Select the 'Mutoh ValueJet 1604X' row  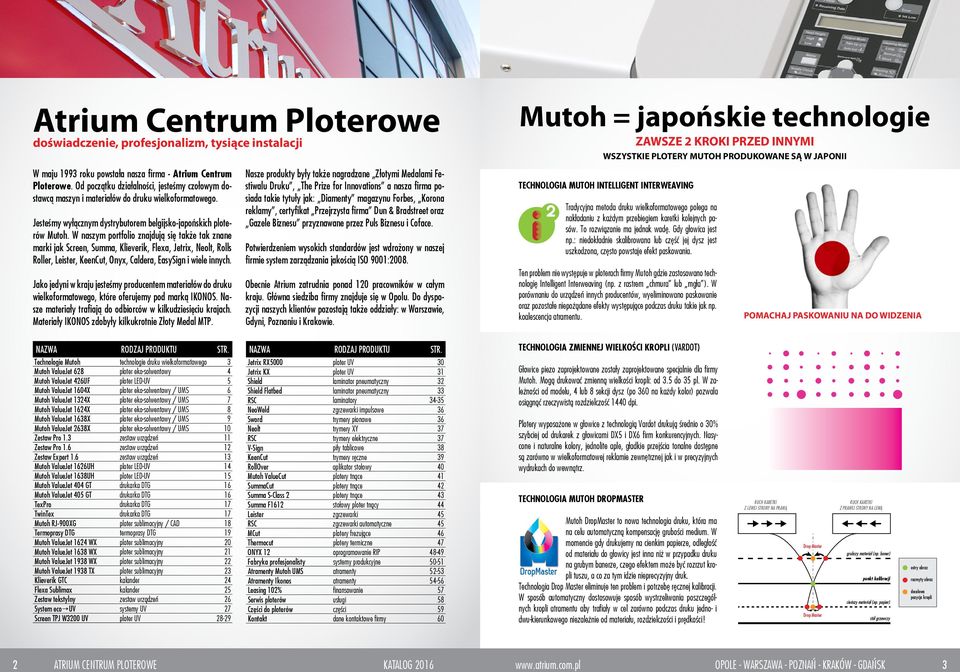pyautogui.click(x=132, y=390)
